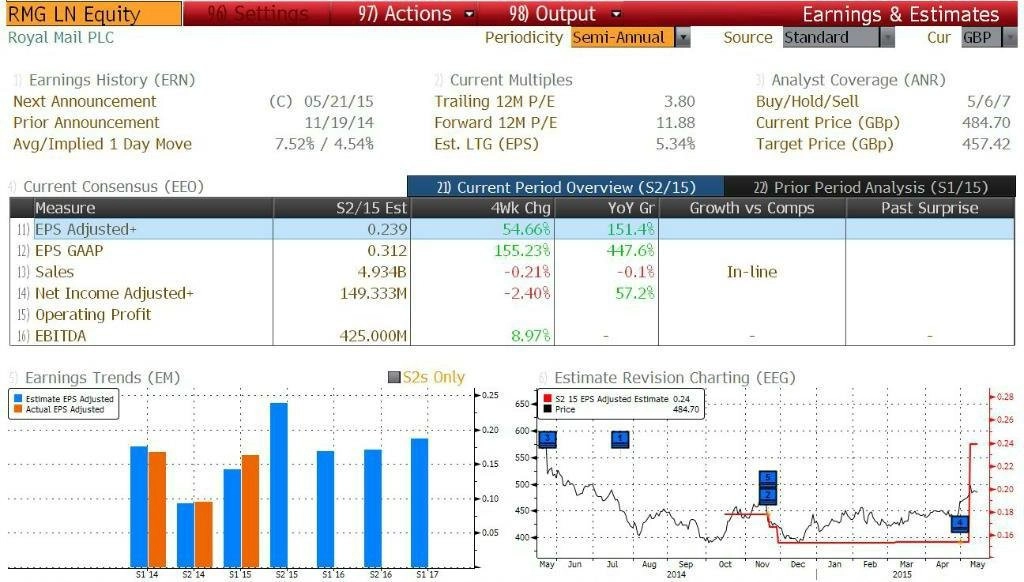Click the Growth vs Comps column header

tap(752, 208)
